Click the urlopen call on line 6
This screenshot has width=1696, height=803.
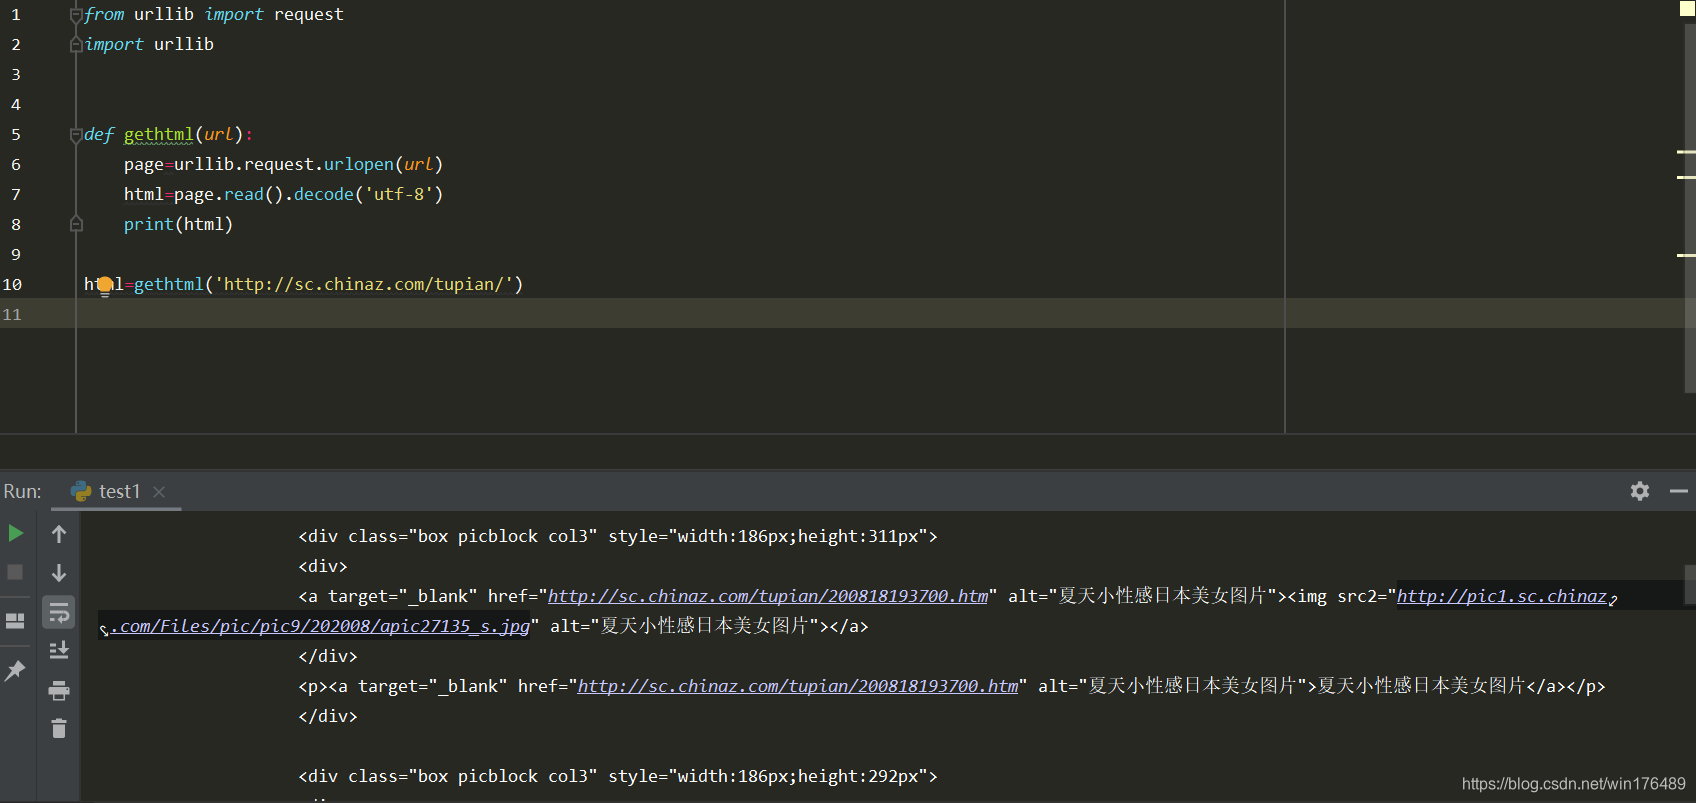tap(359, 164)
